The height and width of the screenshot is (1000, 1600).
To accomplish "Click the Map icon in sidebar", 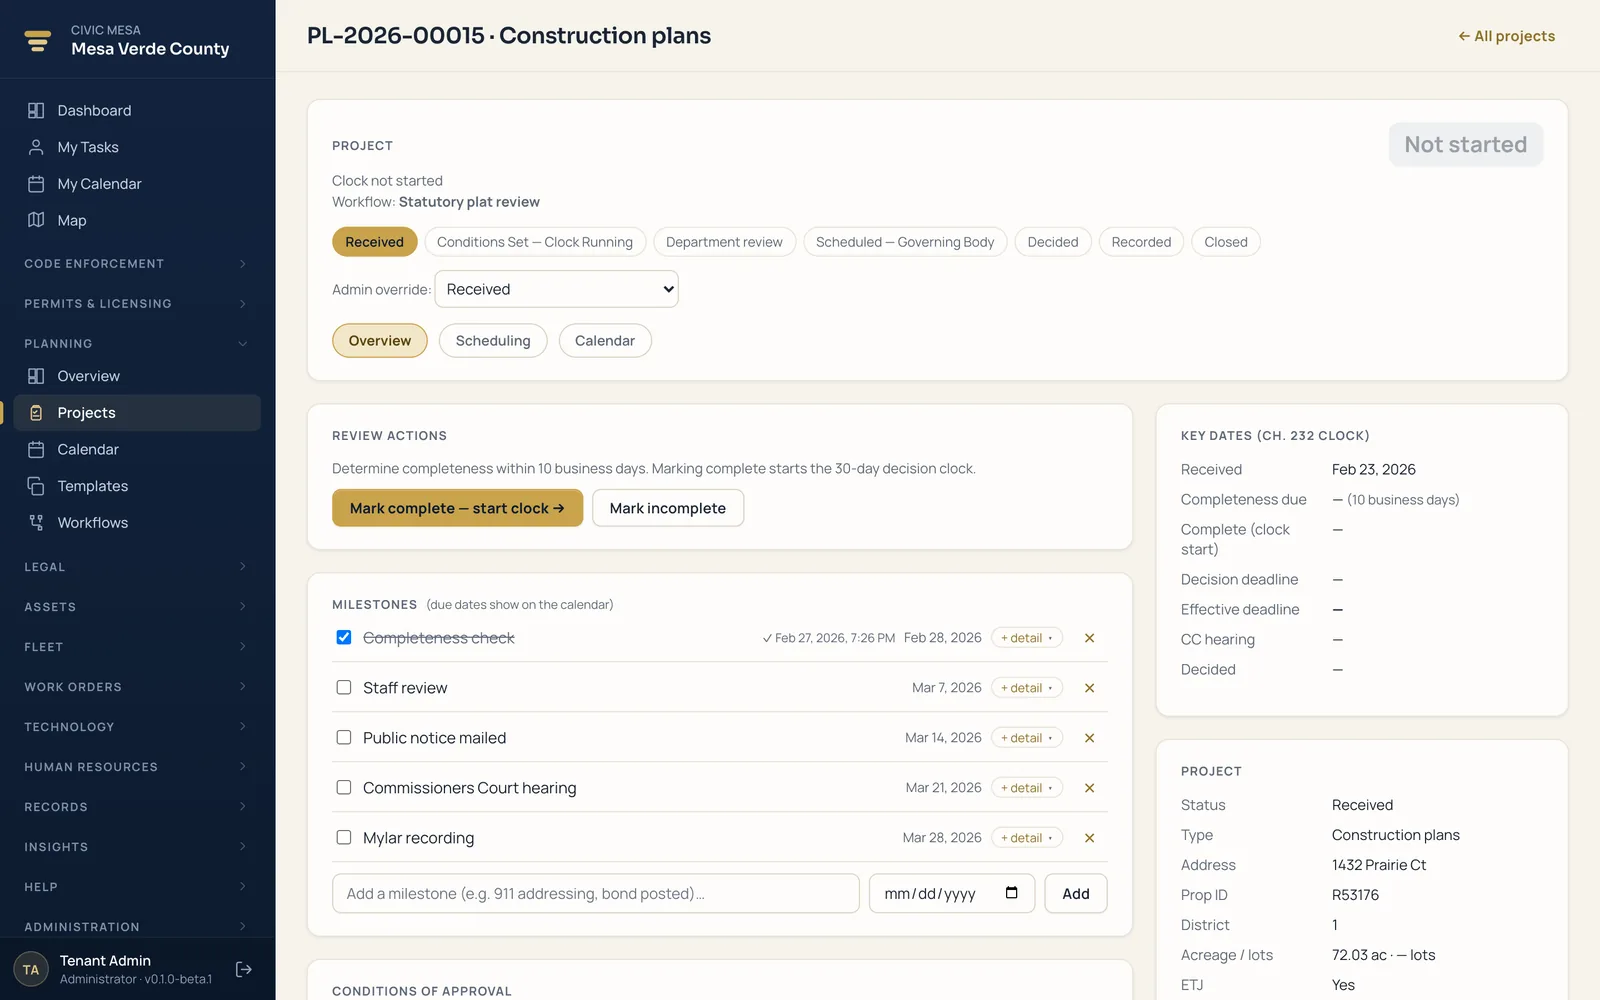I will [x=36, y=220].
